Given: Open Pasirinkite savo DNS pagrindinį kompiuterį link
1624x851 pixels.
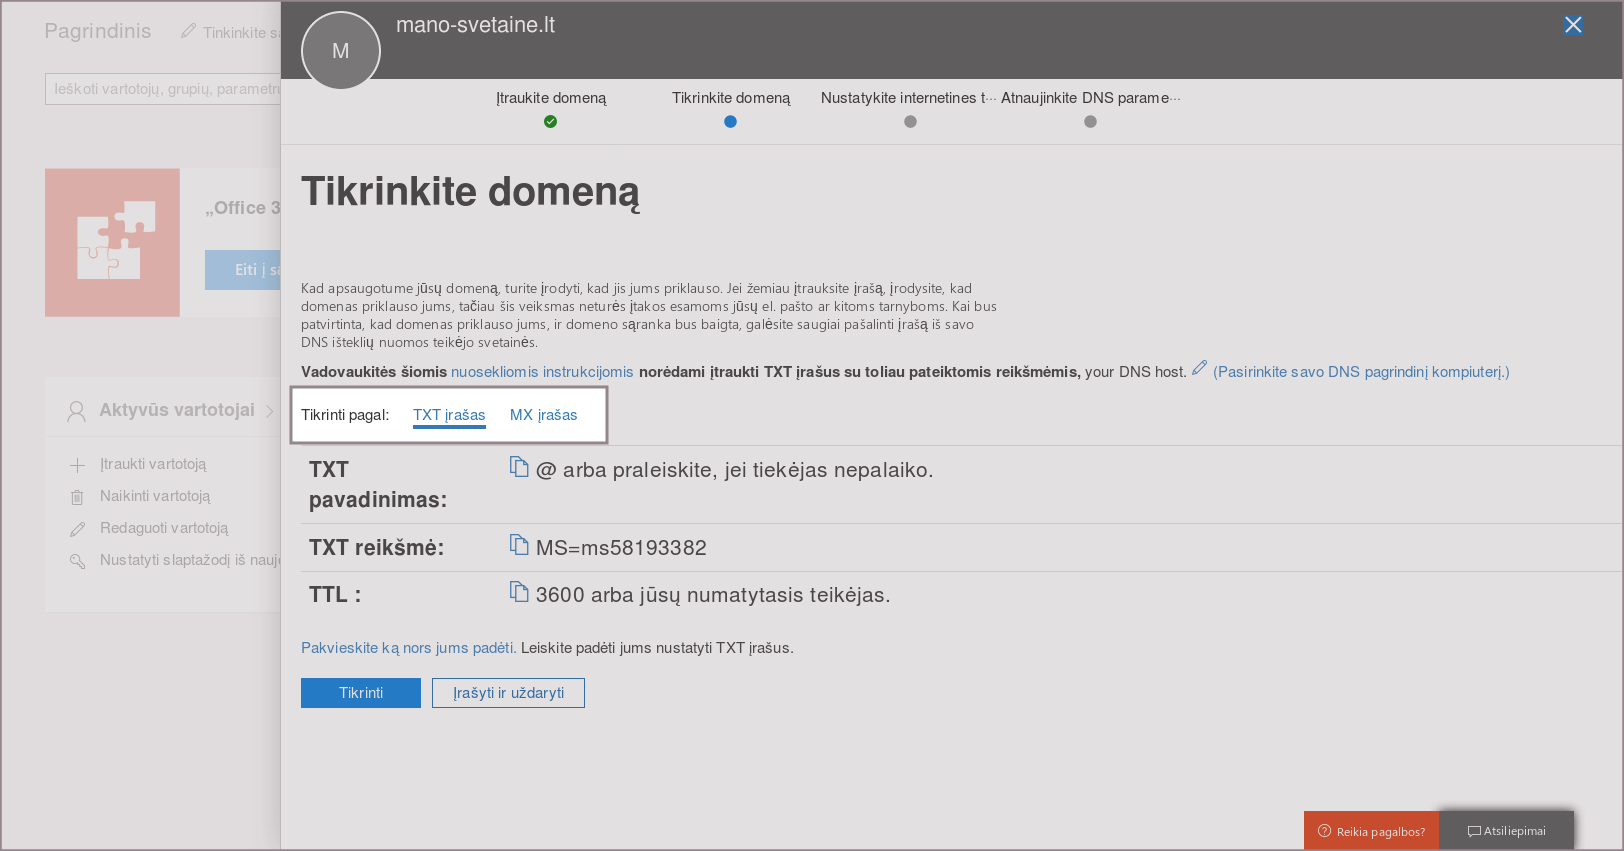Looking at the screenshot, I should 1361,372.
